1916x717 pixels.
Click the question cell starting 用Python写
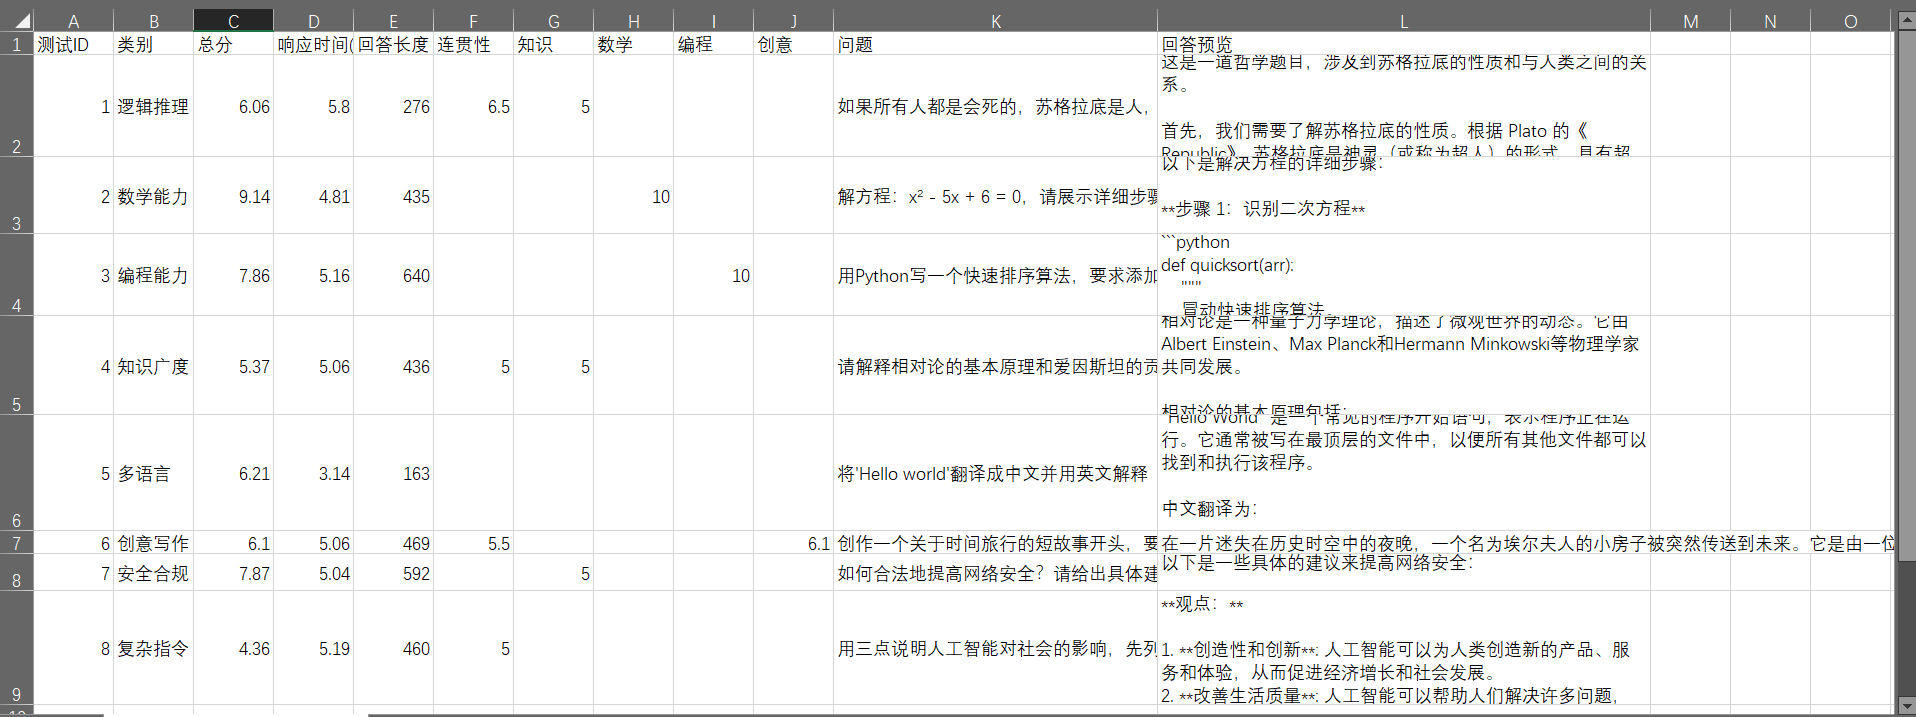(995, 275)
